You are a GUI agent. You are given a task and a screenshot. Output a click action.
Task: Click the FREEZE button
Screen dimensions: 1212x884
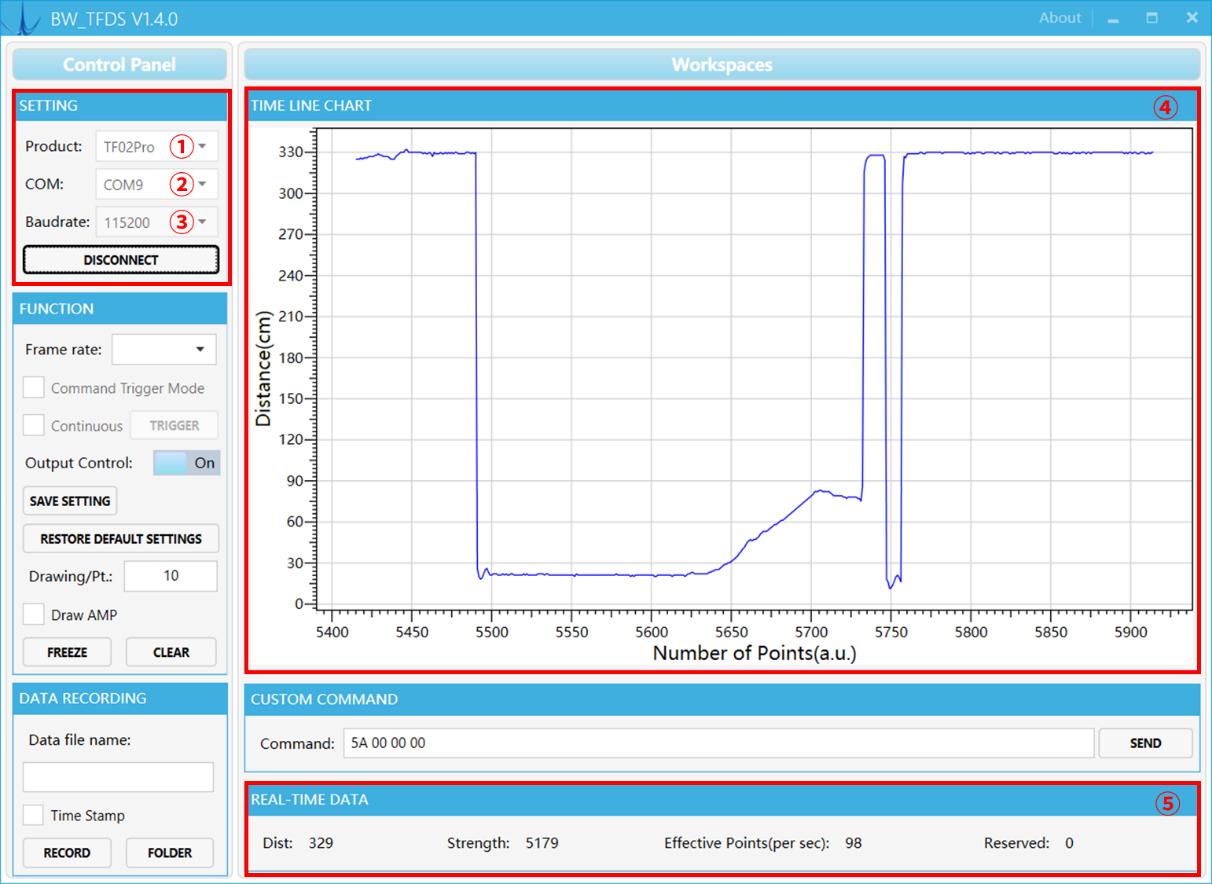[x=67, y=652]
